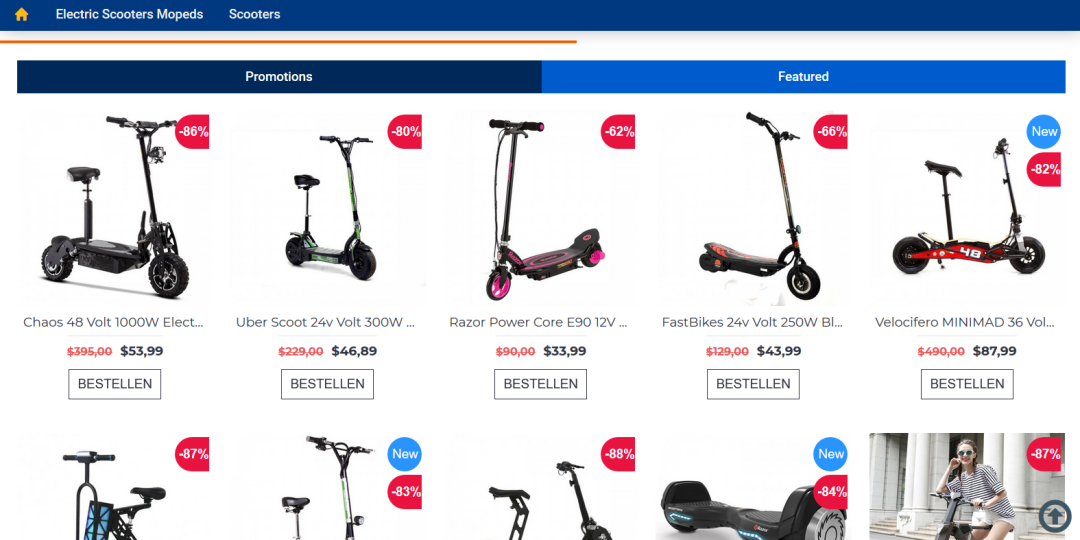The image size is (1080, 540).
Task: View the Chaos 48 Volt scooter image
Action: [114, 207]
